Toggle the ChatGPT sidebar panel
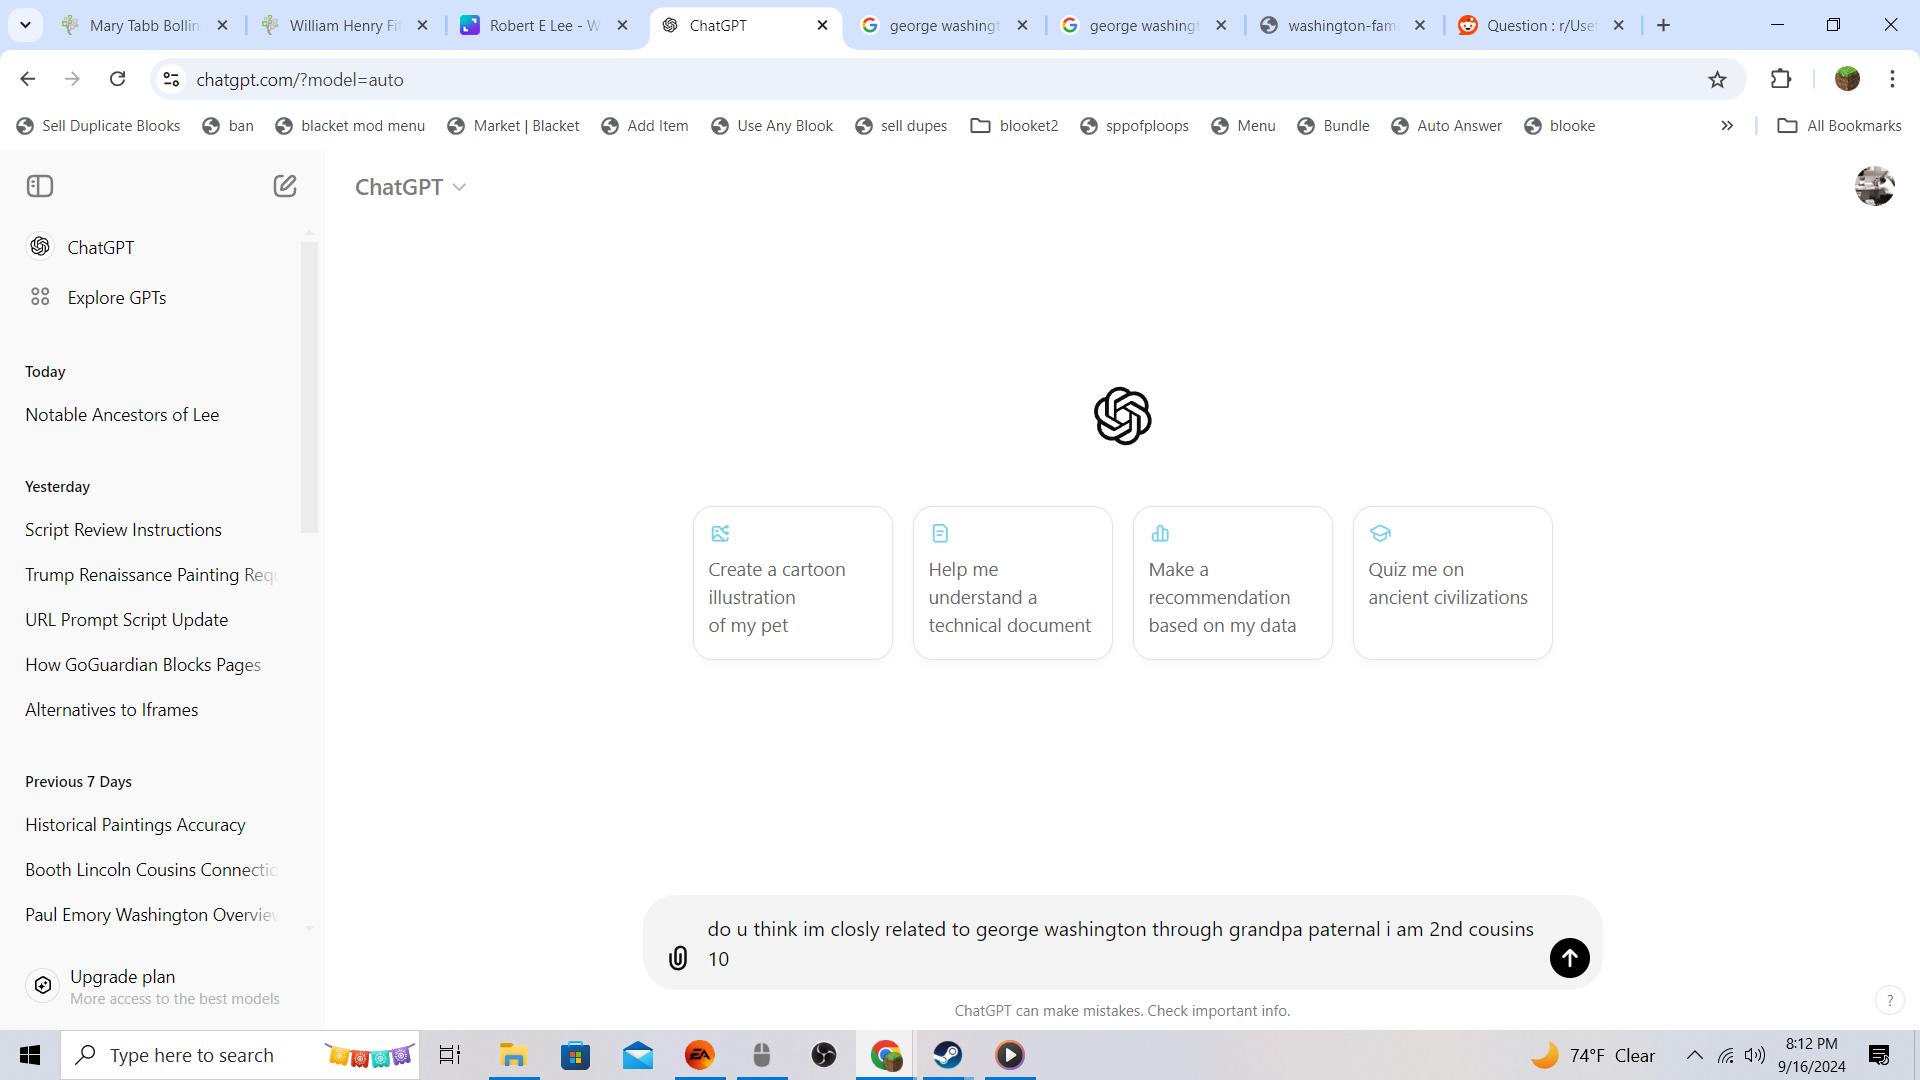Viewport: 1920px width, 1080px height. coord(40,186)
